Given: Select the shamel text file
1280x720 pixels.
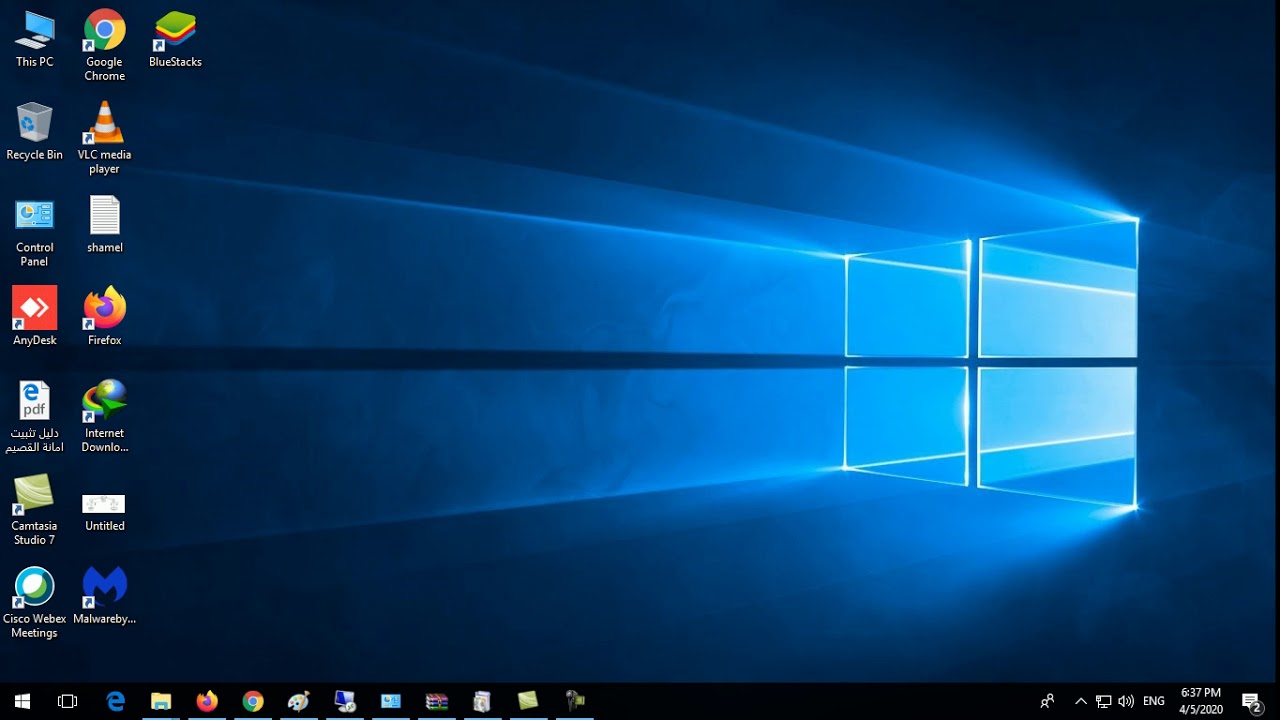Looking at the screenshot, I should tap(104, 225).
